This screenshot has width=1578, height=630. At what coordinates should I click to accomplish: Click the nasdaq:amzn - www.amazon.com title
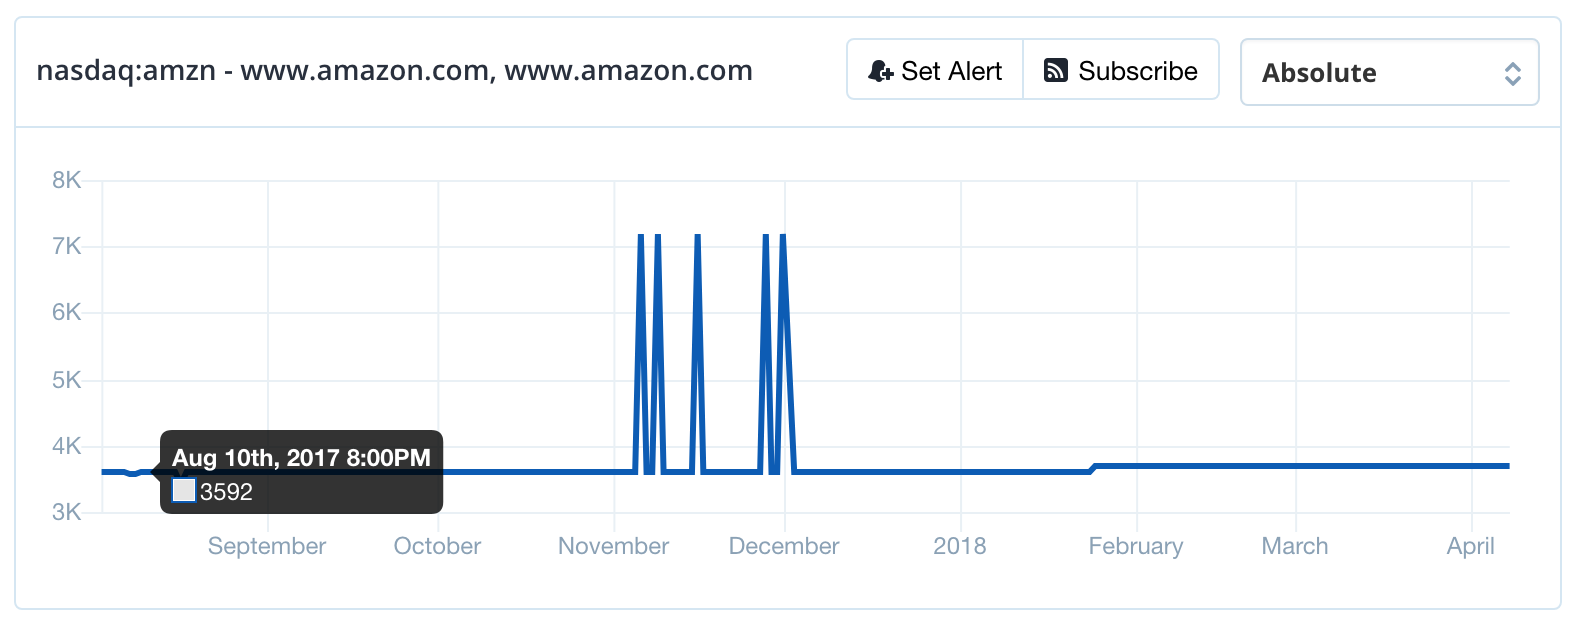coord(395,70)
